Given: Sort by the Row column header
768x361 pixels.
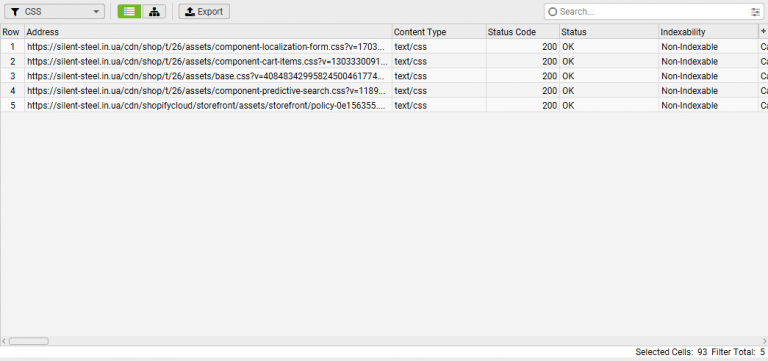Looking at the screenshot, I should point(12,32).
